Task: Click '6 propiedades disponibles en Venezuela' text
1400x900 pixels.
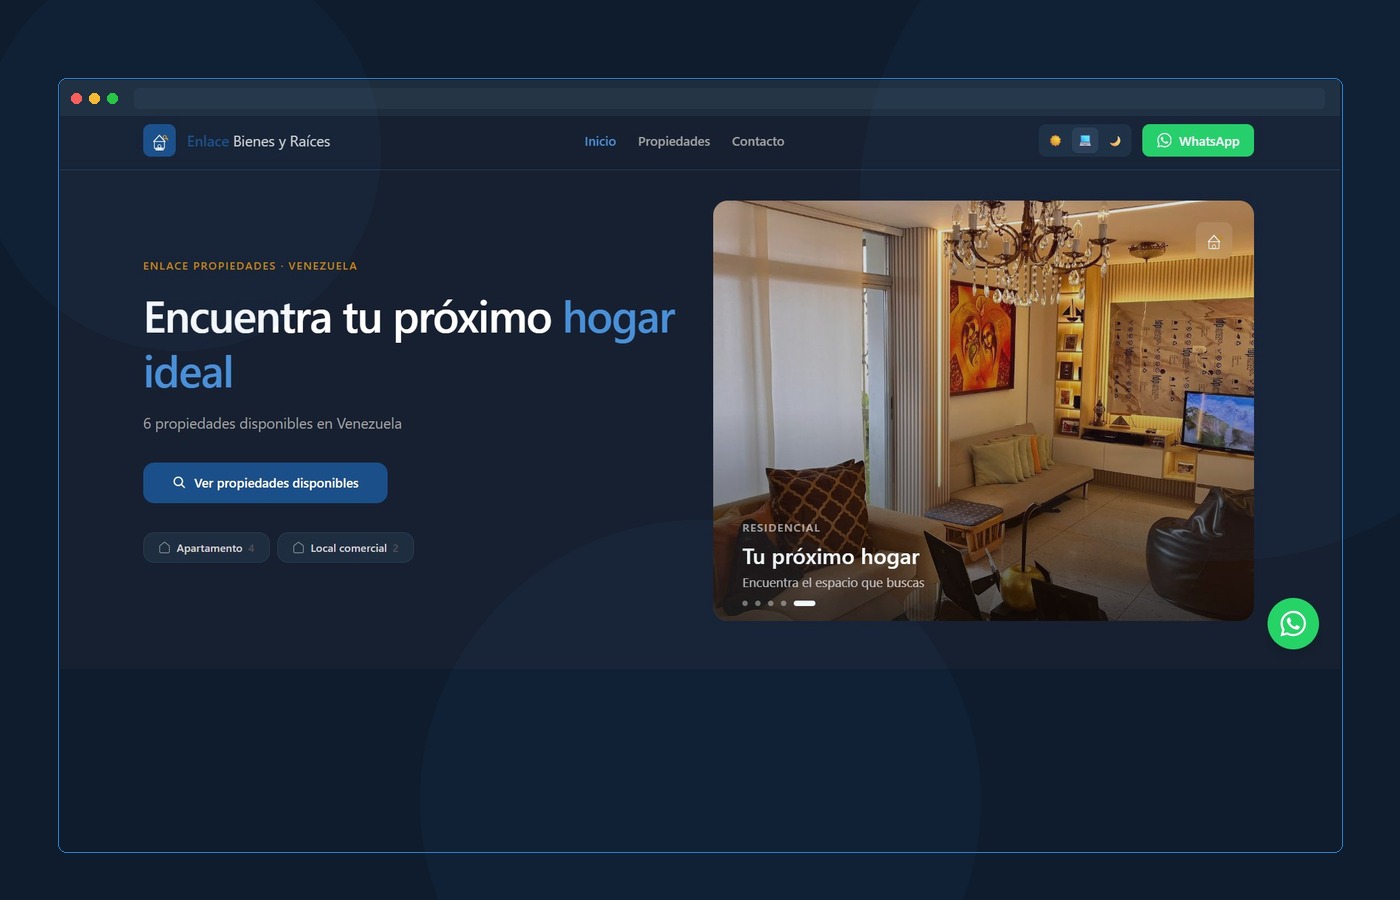Action: (x=272, y=424)
